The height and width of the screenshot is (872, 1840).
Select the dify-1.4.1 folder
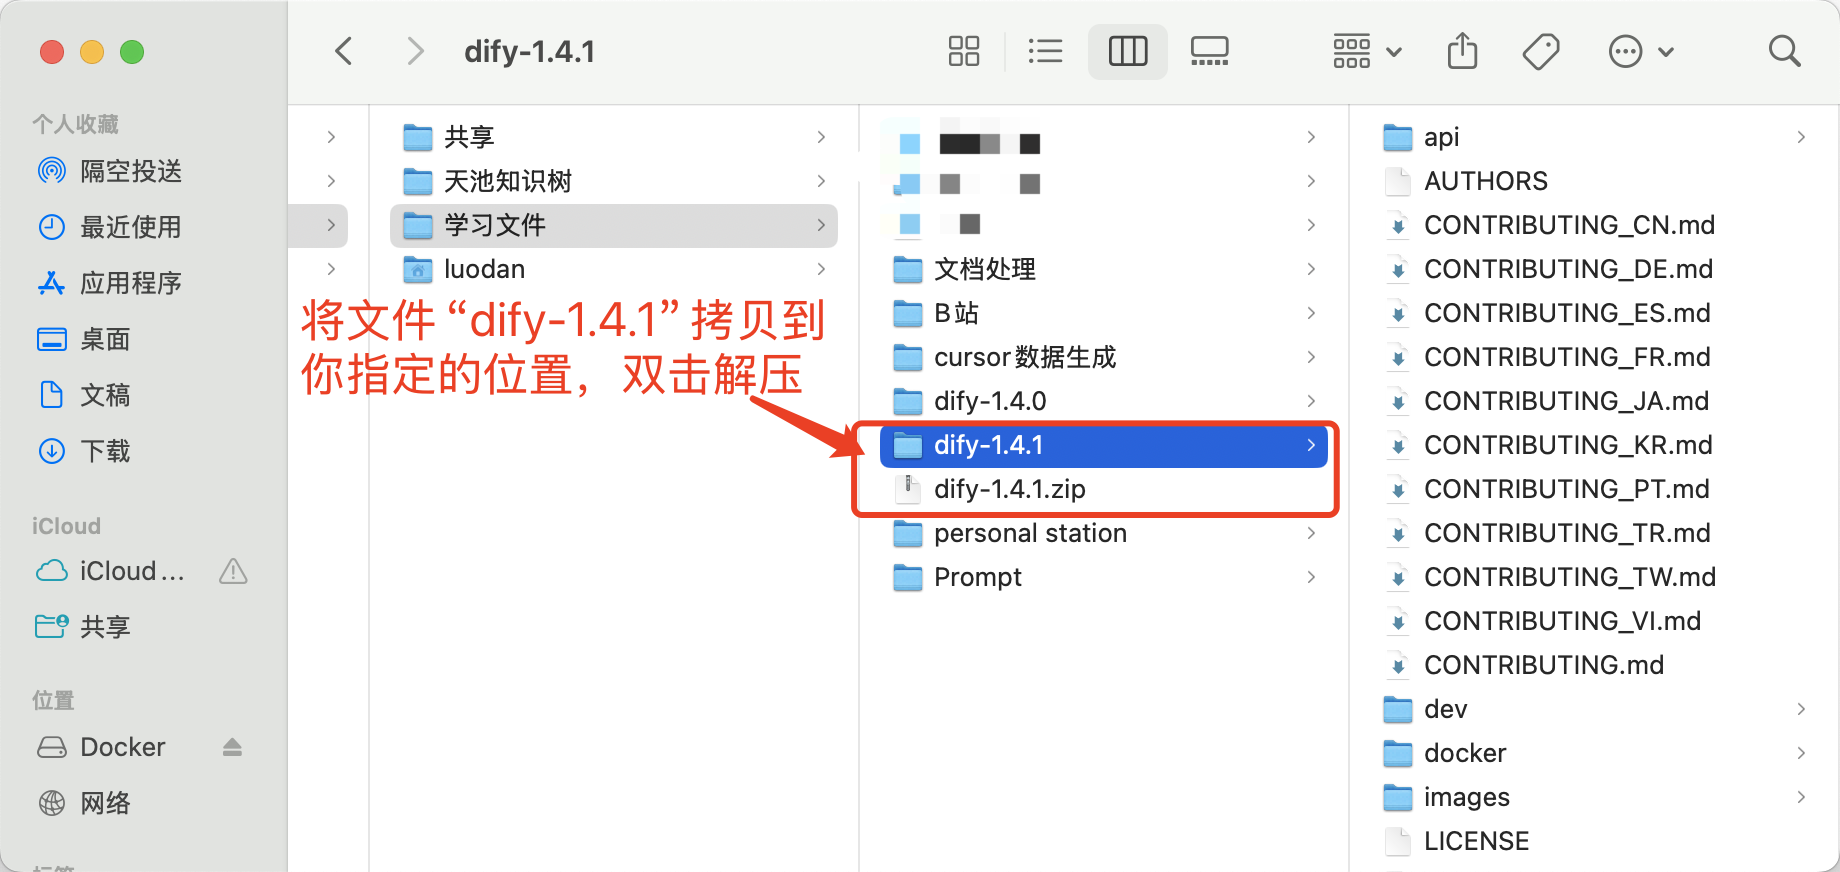click(1104, 445)
